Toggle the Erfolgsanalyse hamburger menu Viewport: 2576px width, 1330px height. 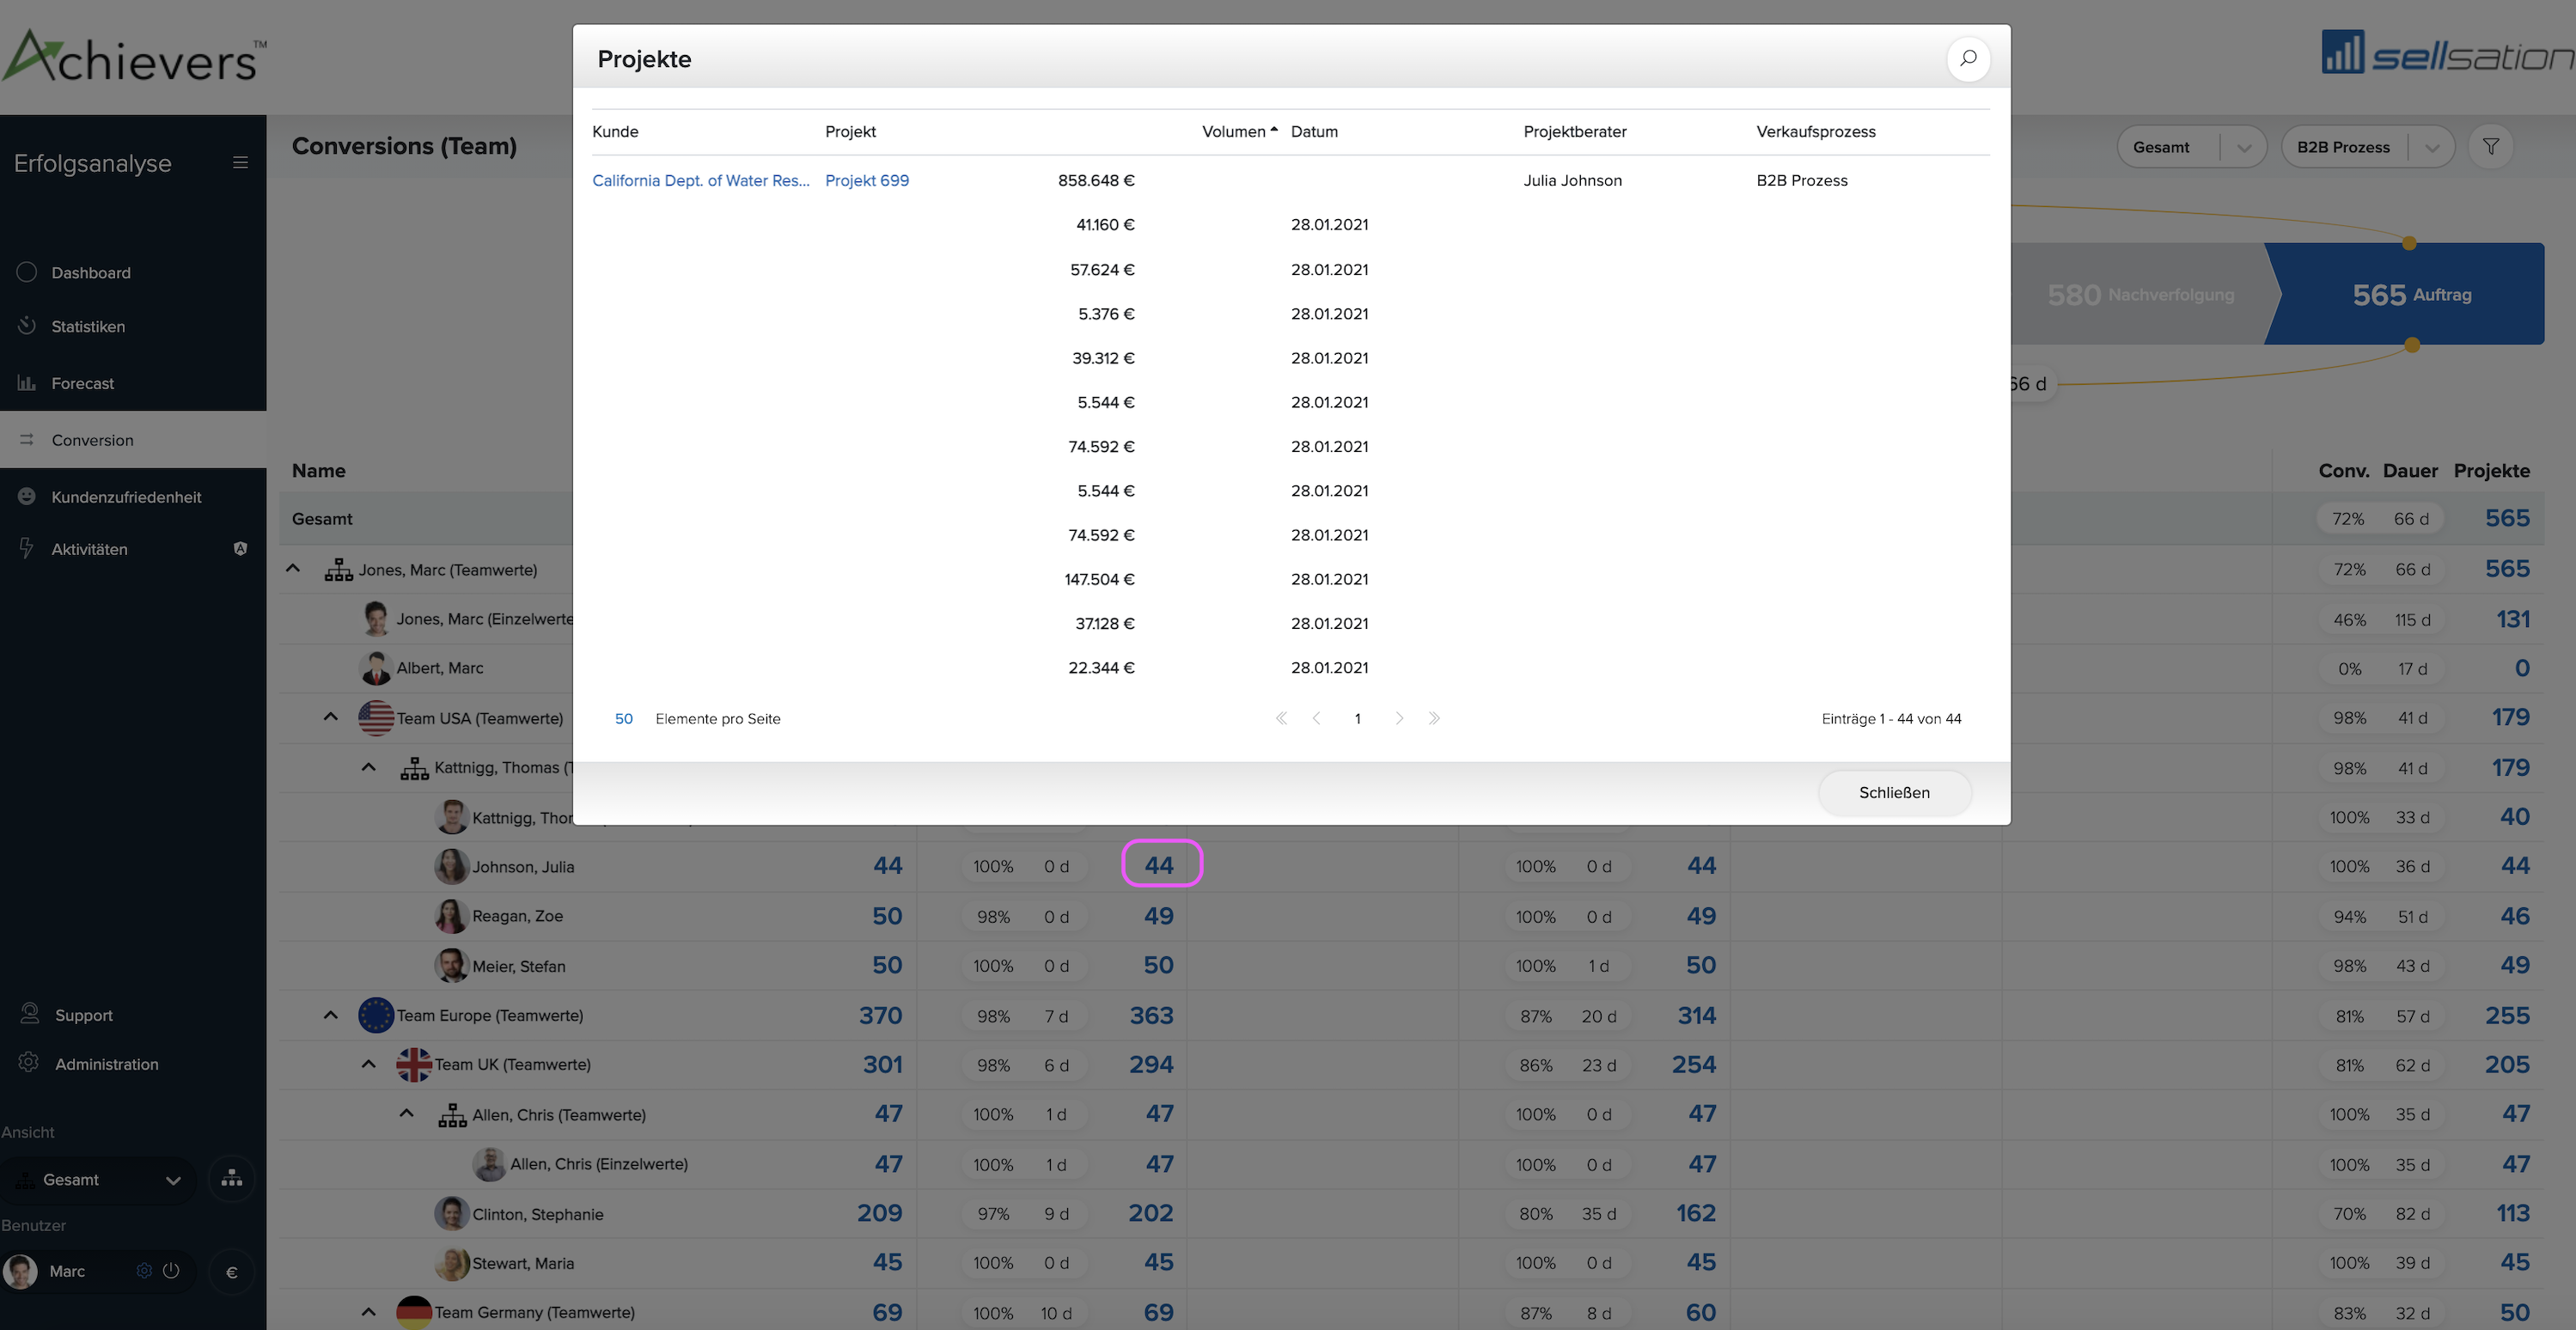pyautogui.click(x=240, y=162)
